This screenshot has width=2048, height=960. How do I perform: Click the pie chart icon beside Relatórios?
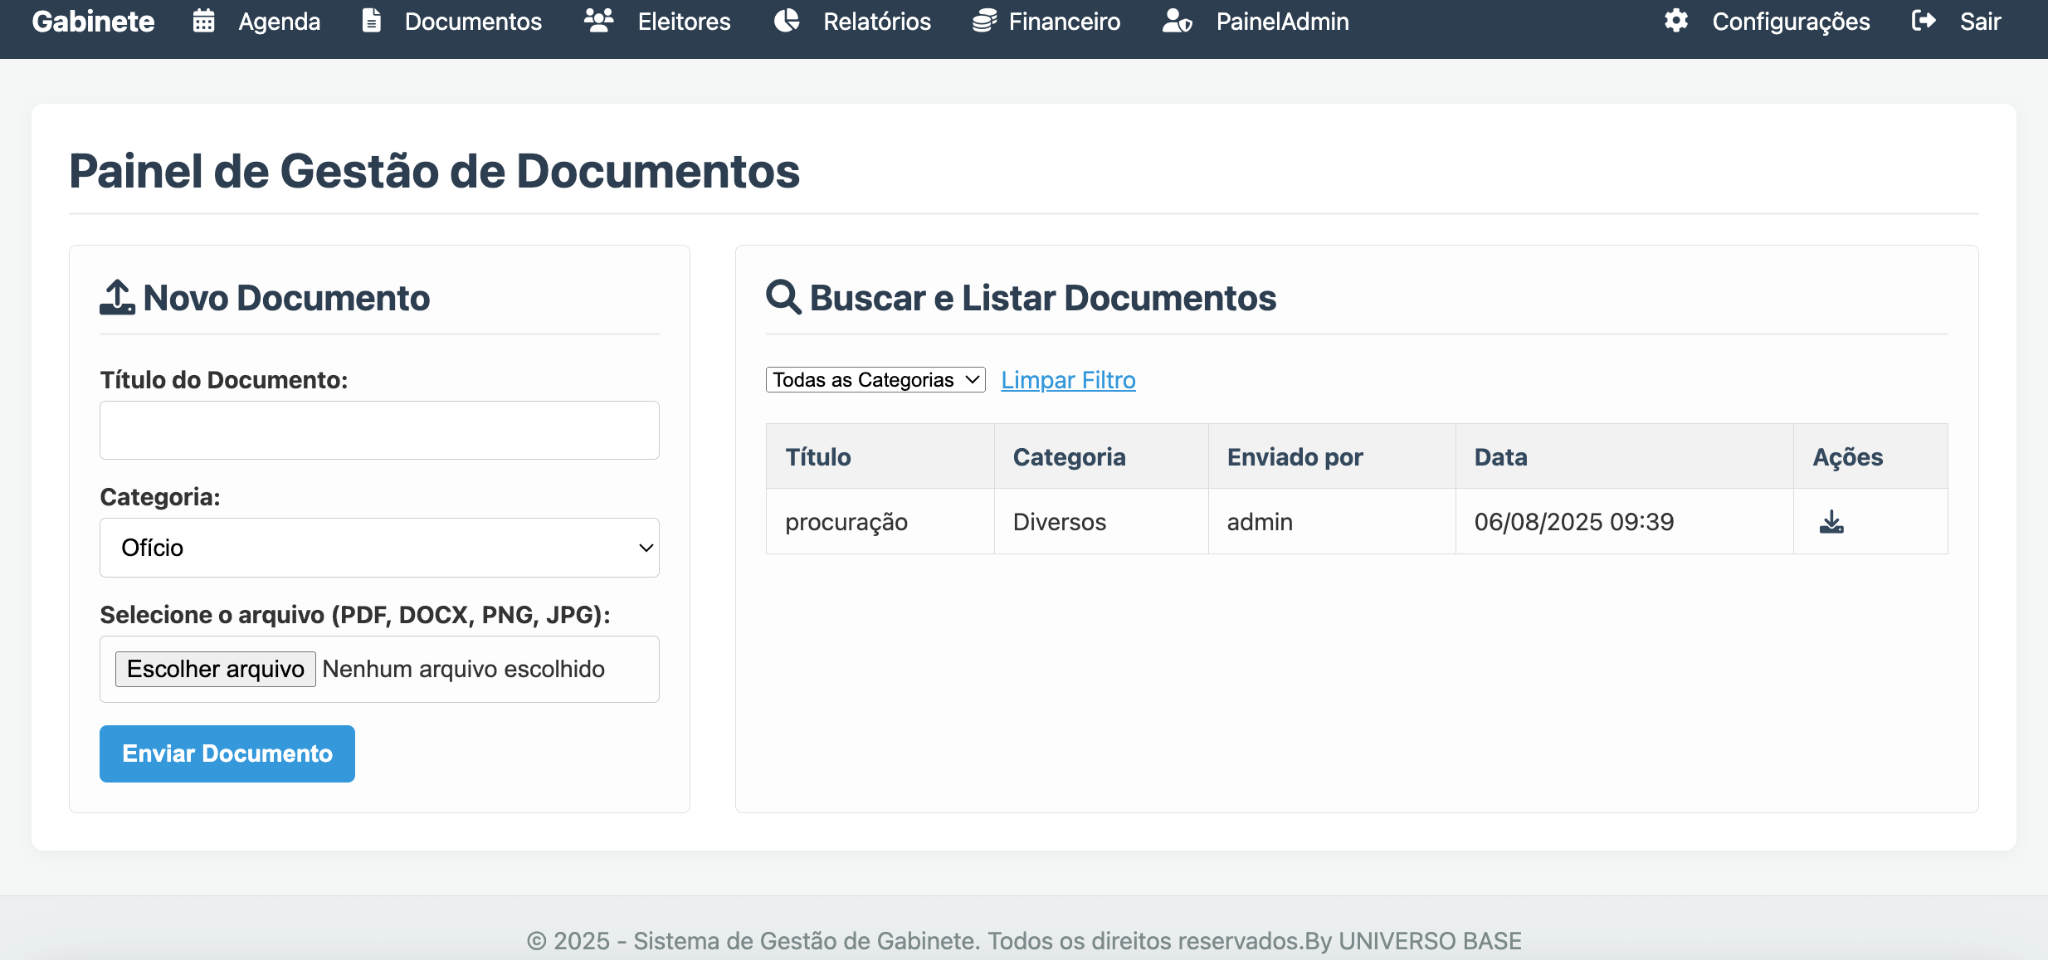pyautogui.click(x=787, y=21)
